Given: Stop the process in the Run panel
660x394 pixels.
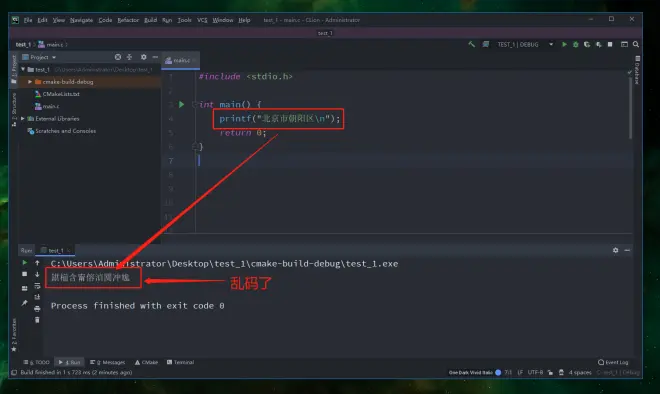Looking at the screenshot, I should click(x=24, y=274).
